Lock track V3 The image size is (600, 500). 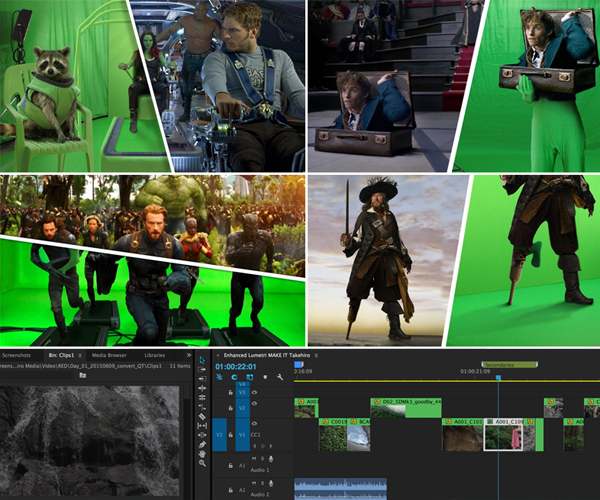[x=230, y=393]
